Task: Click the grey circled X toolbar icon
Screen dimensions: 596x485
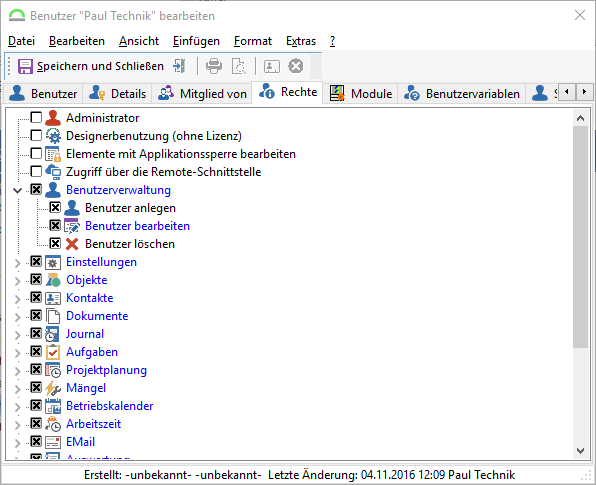Action: (x=295, y=66)
